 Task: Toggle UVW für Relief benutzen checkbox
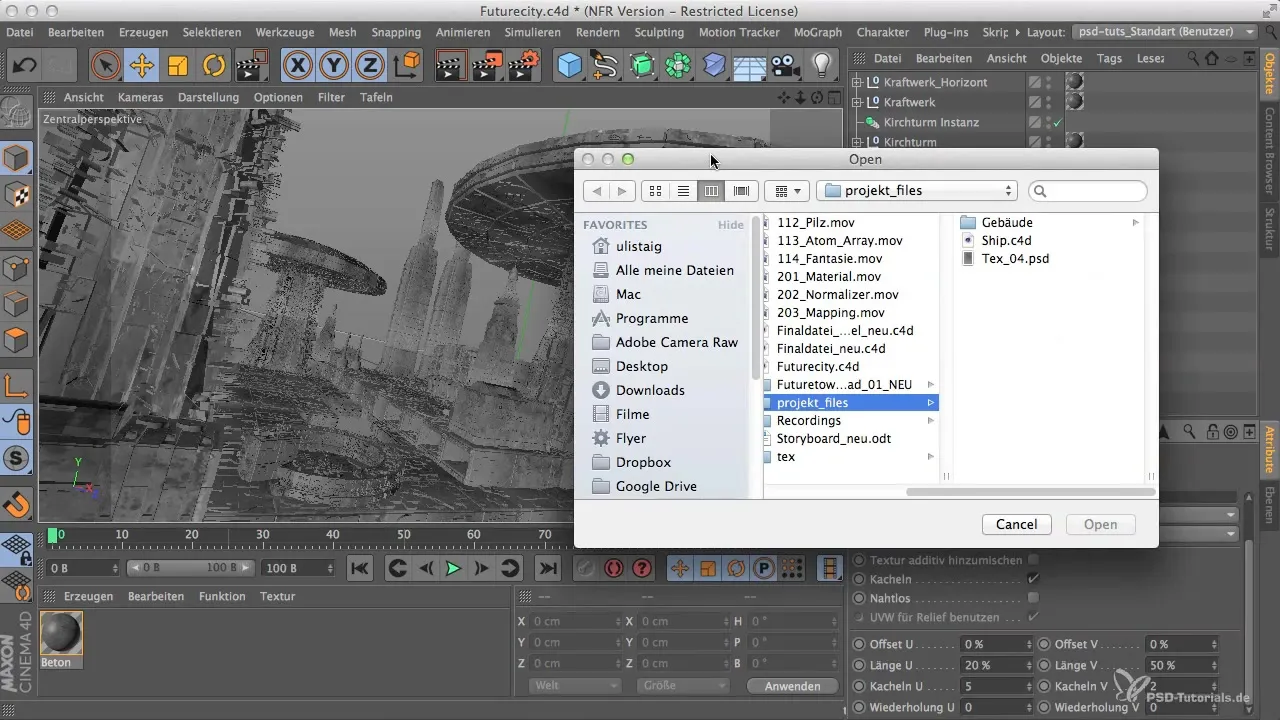click(x=1033, y=616)
